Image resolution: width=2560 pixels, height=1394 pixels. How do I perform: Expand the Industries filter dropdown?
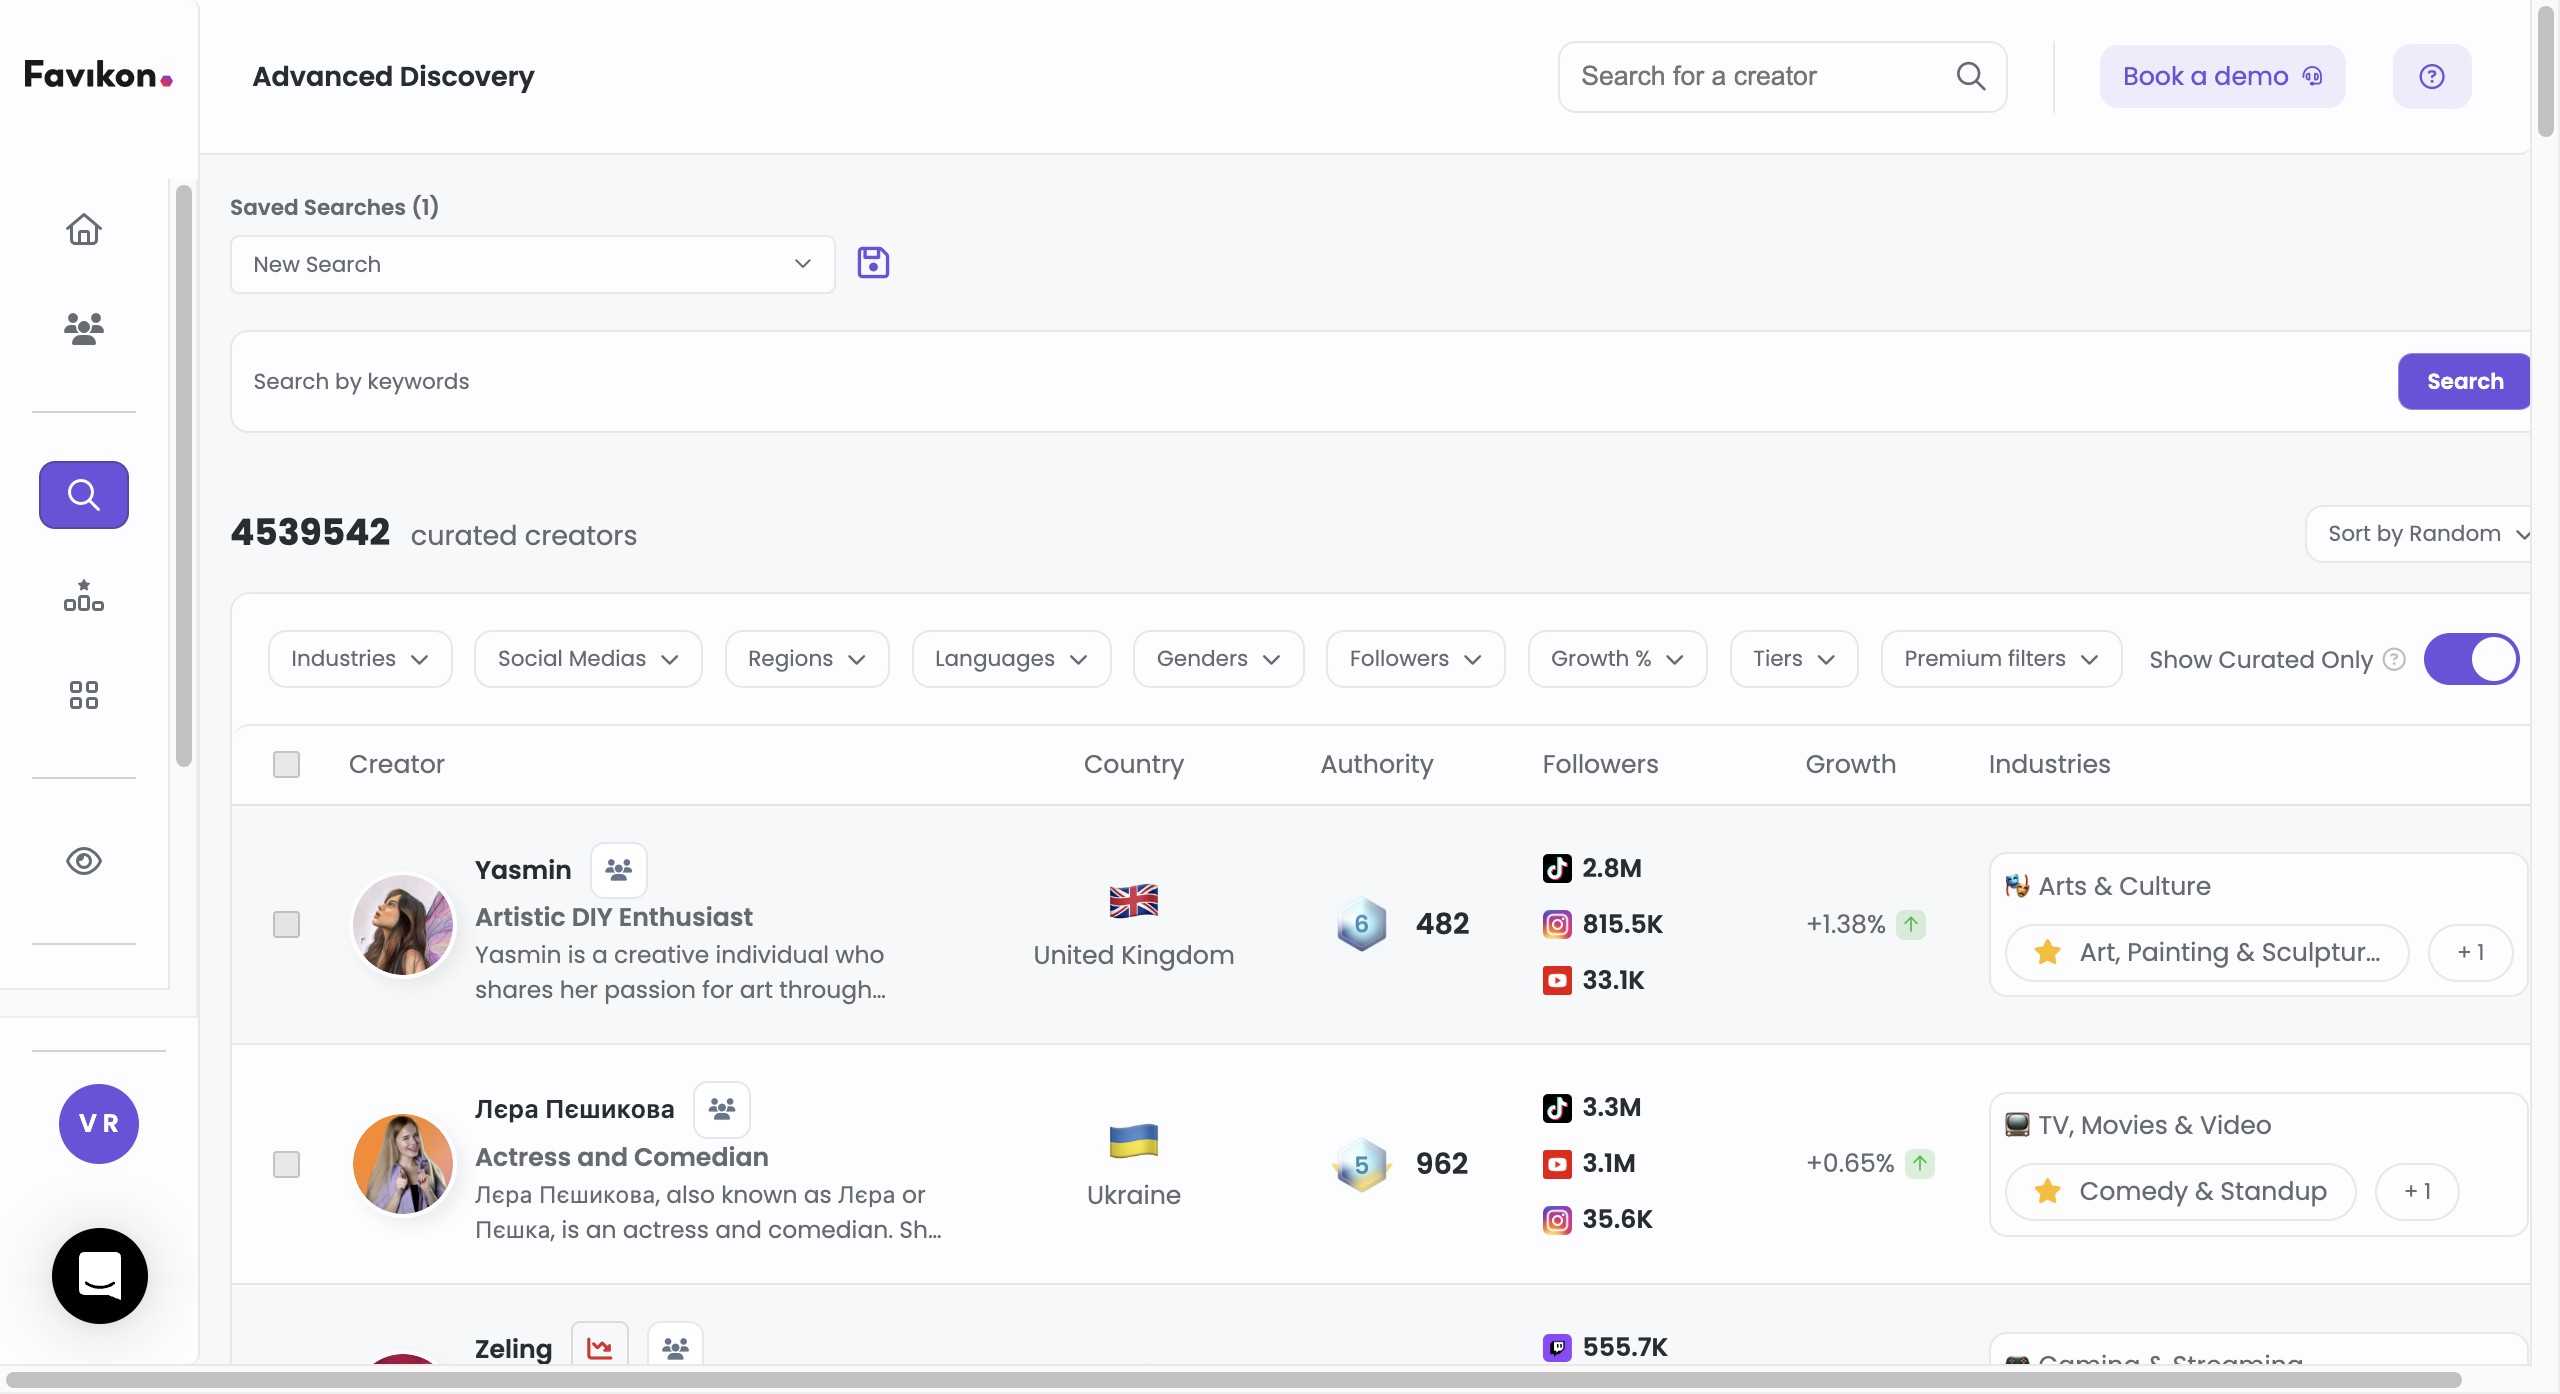point(360,659)
